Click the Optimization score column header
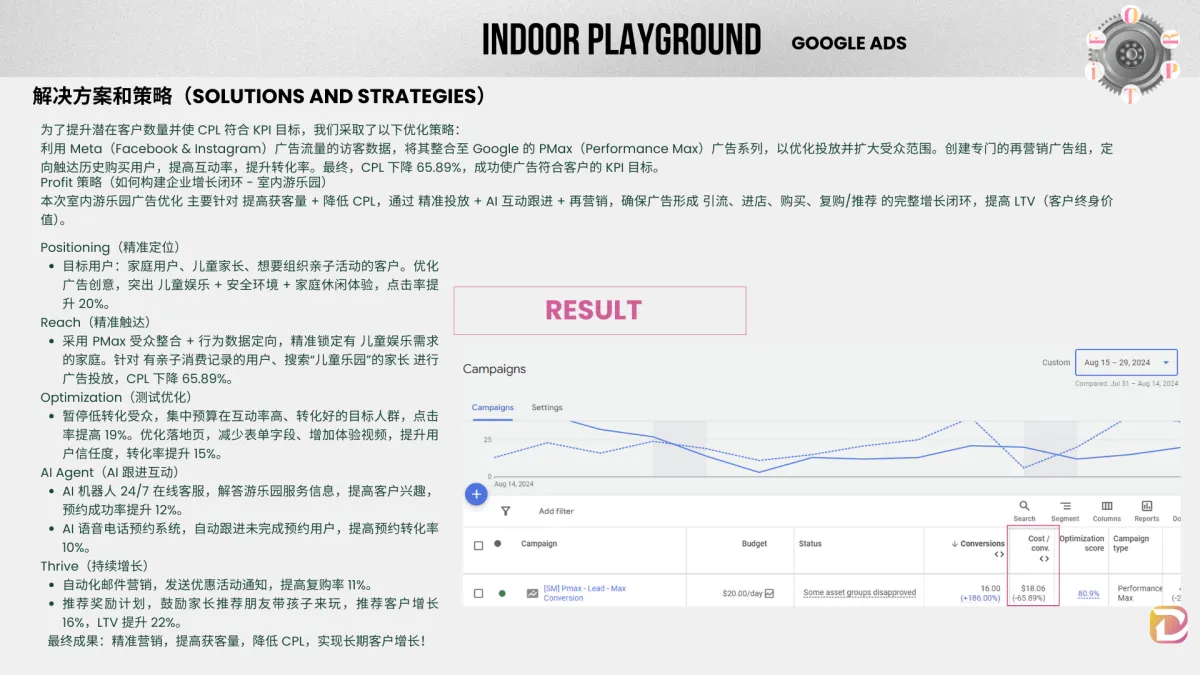This screenshot has height=675, width=1200. (1082, 543)
